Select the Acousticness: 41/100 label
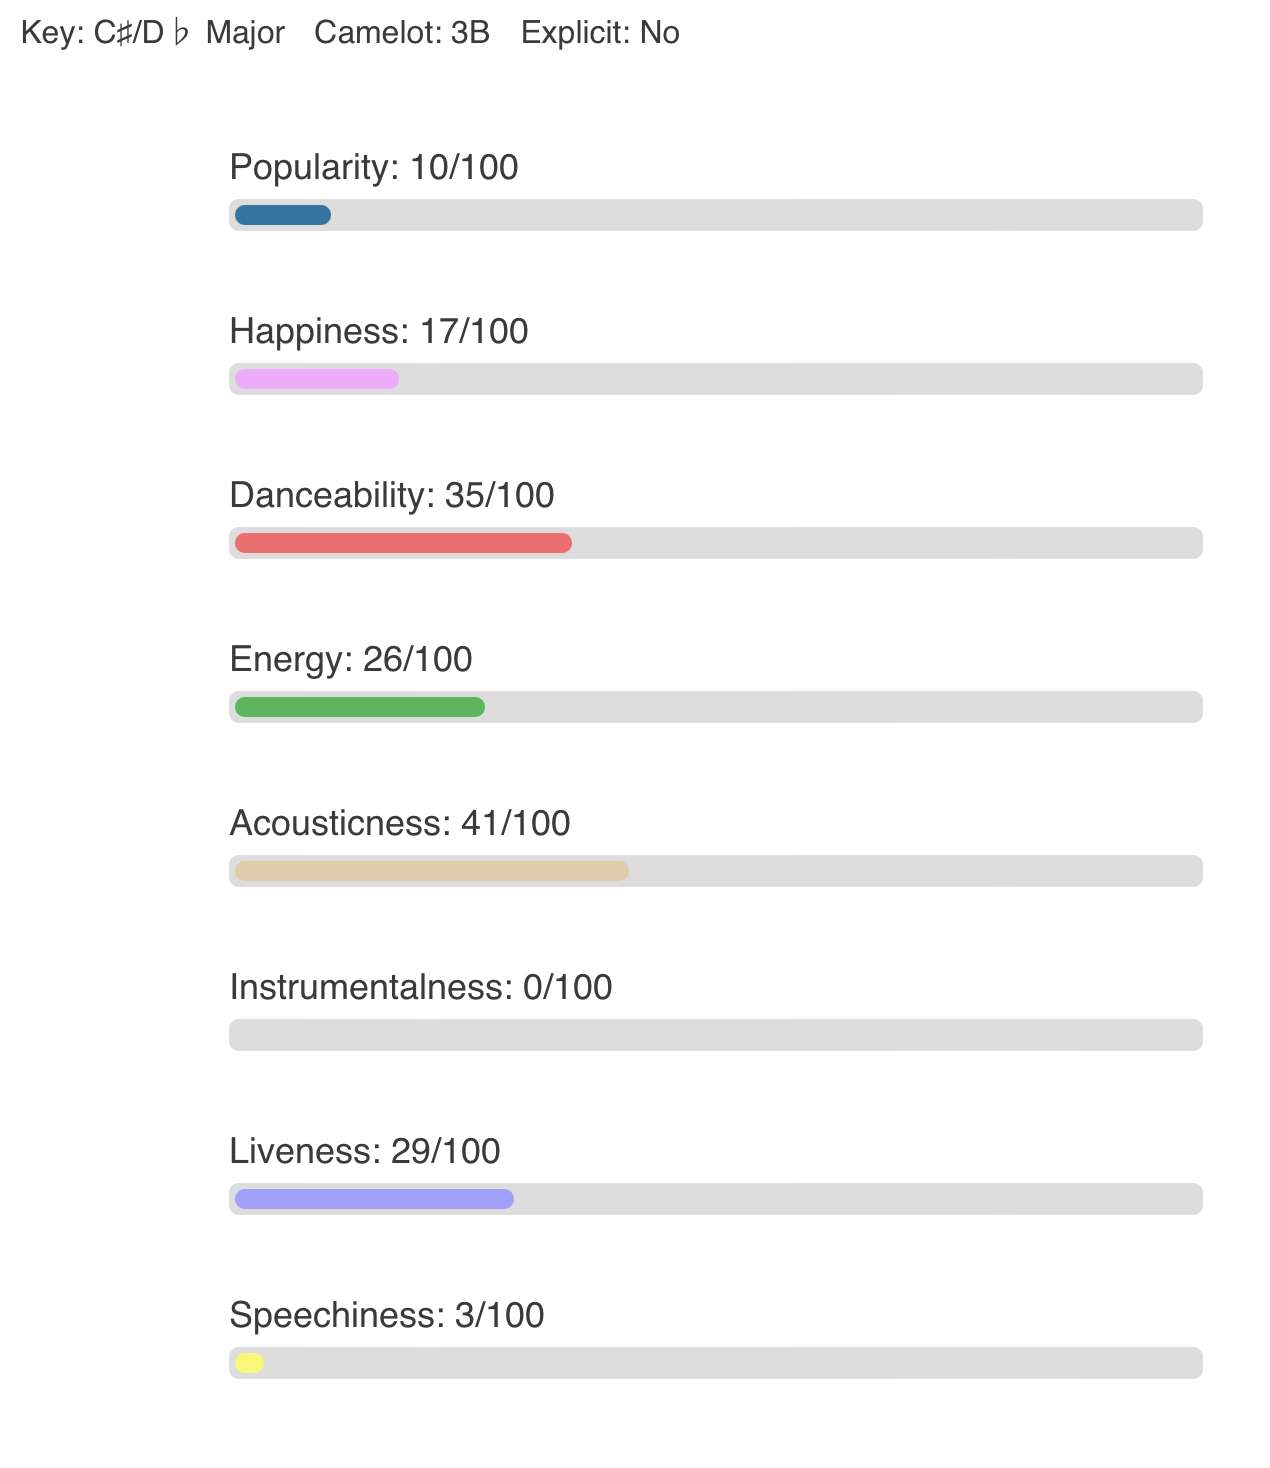Screen dimensions: 1270x1468 tap(400, 823)
